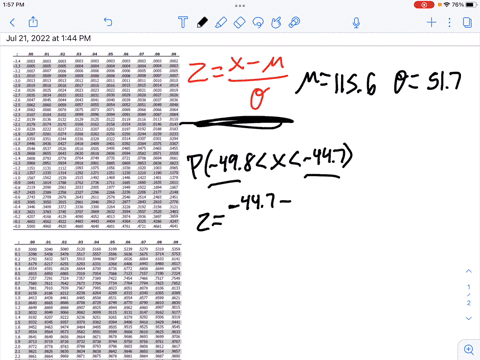Open the three-dot more options menu
The image size is (480, 360).
coord(449,22)
